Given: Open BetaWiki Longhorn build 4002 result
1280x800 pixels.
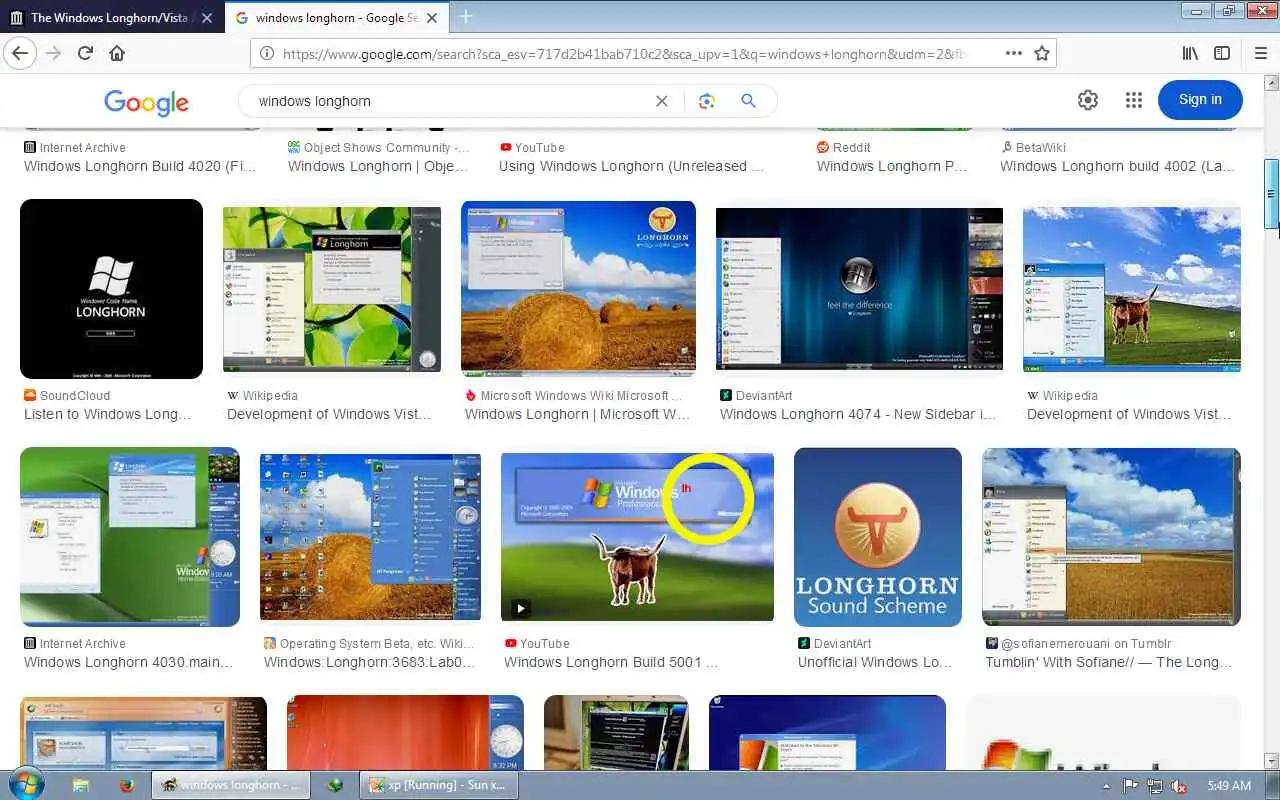Looking at the screenshot, I should coord(1118,166).
